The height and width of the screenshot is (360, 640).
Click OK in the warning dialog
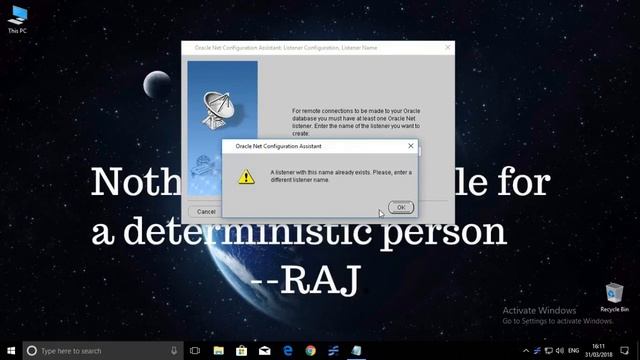[401, 207]
